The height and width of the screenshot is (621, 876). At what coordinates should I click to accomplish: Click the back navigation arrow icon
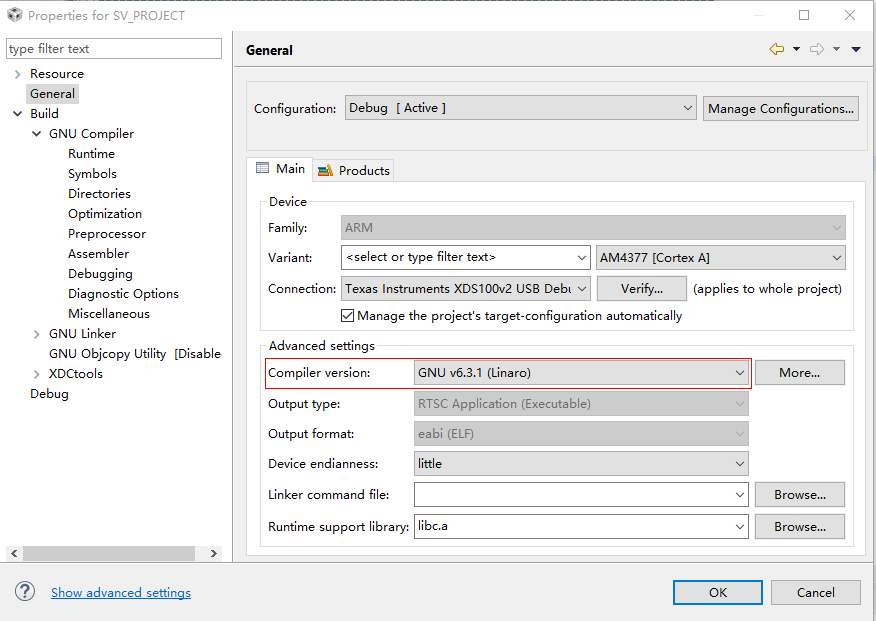point(776,49)
